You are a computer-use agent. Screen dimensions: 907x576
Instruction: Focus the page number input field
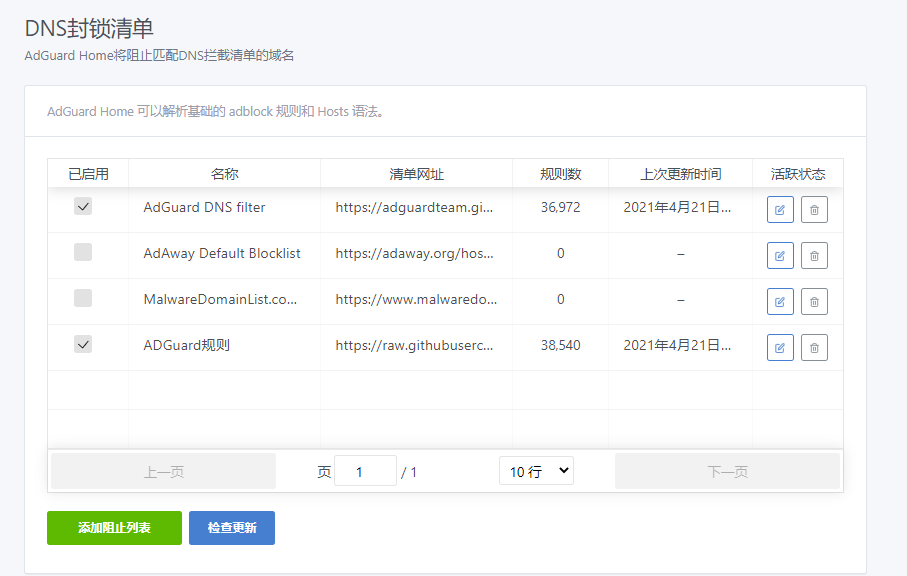[x=365, y=471]
